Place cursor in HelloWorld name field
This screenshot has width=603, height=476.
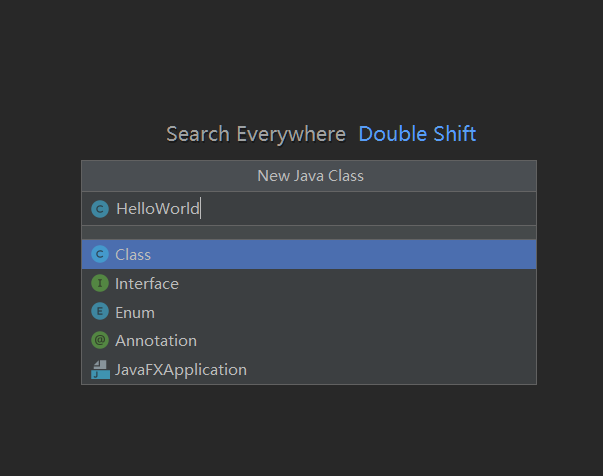(x=309, y=209)
